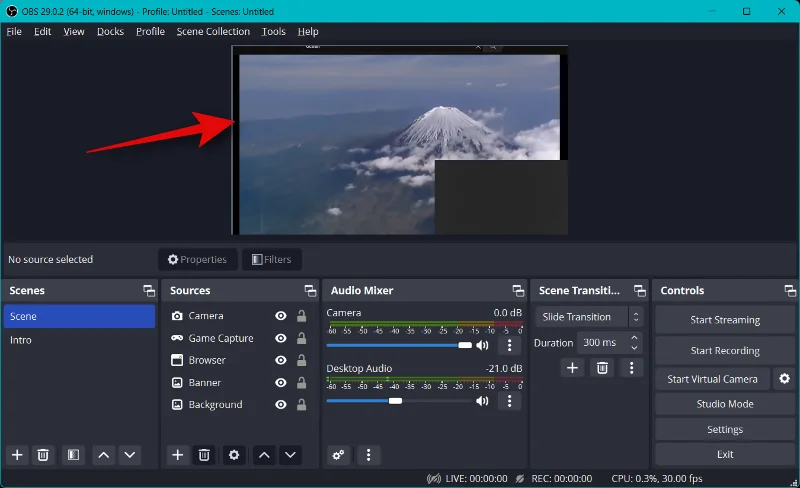Mute the Camera audio speaker icon

(x=482, y=346)
